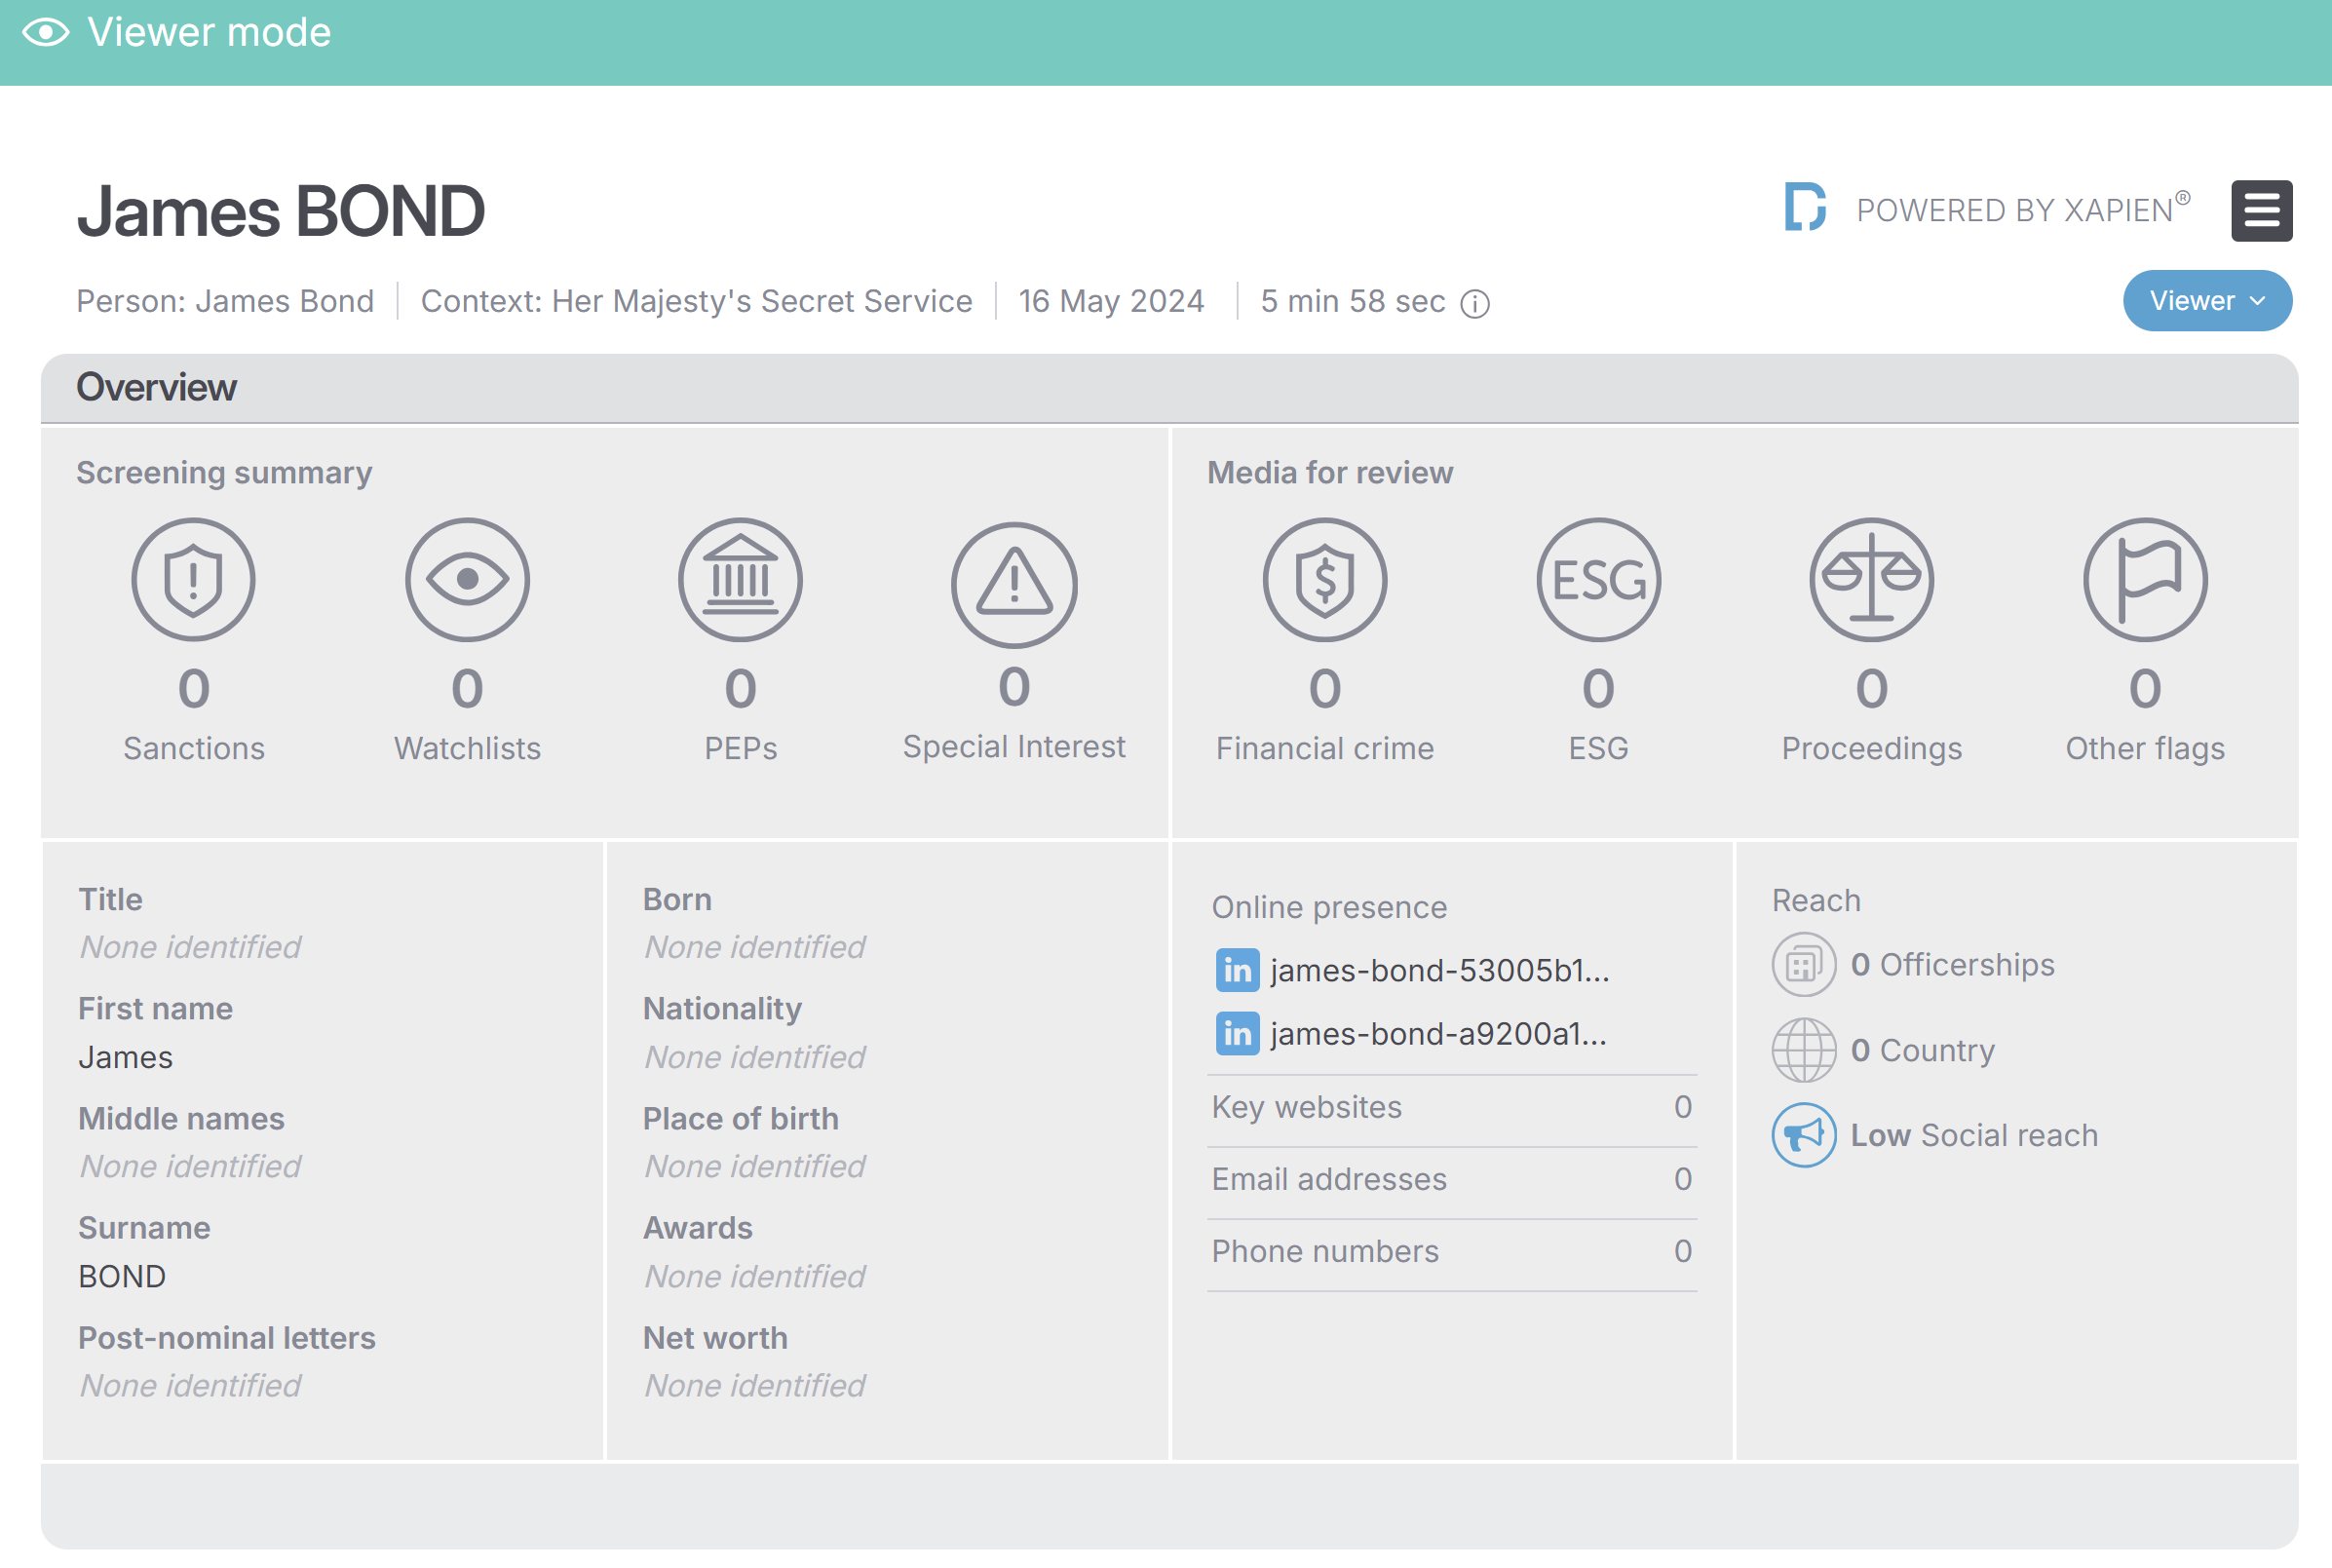Viewport: 2332px width, 1568px height.
Task: Open the hamburger menu button
Action: [2261, 211]
